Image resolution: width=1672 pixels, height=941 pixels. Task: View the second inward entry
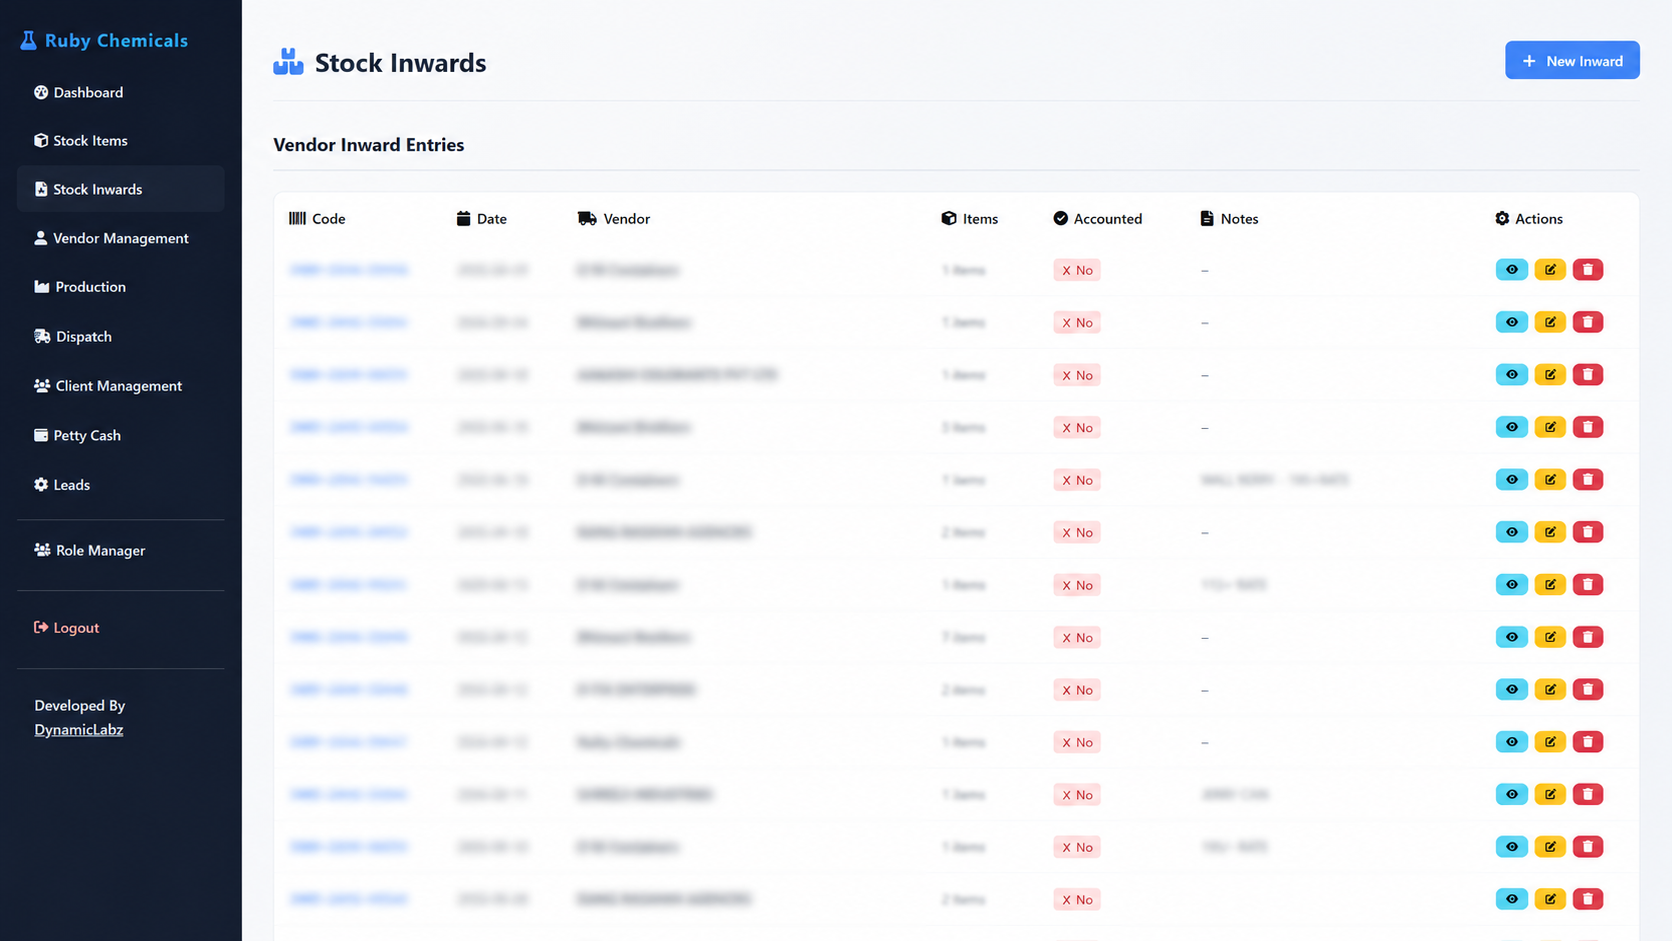(x=1511, y=322)
